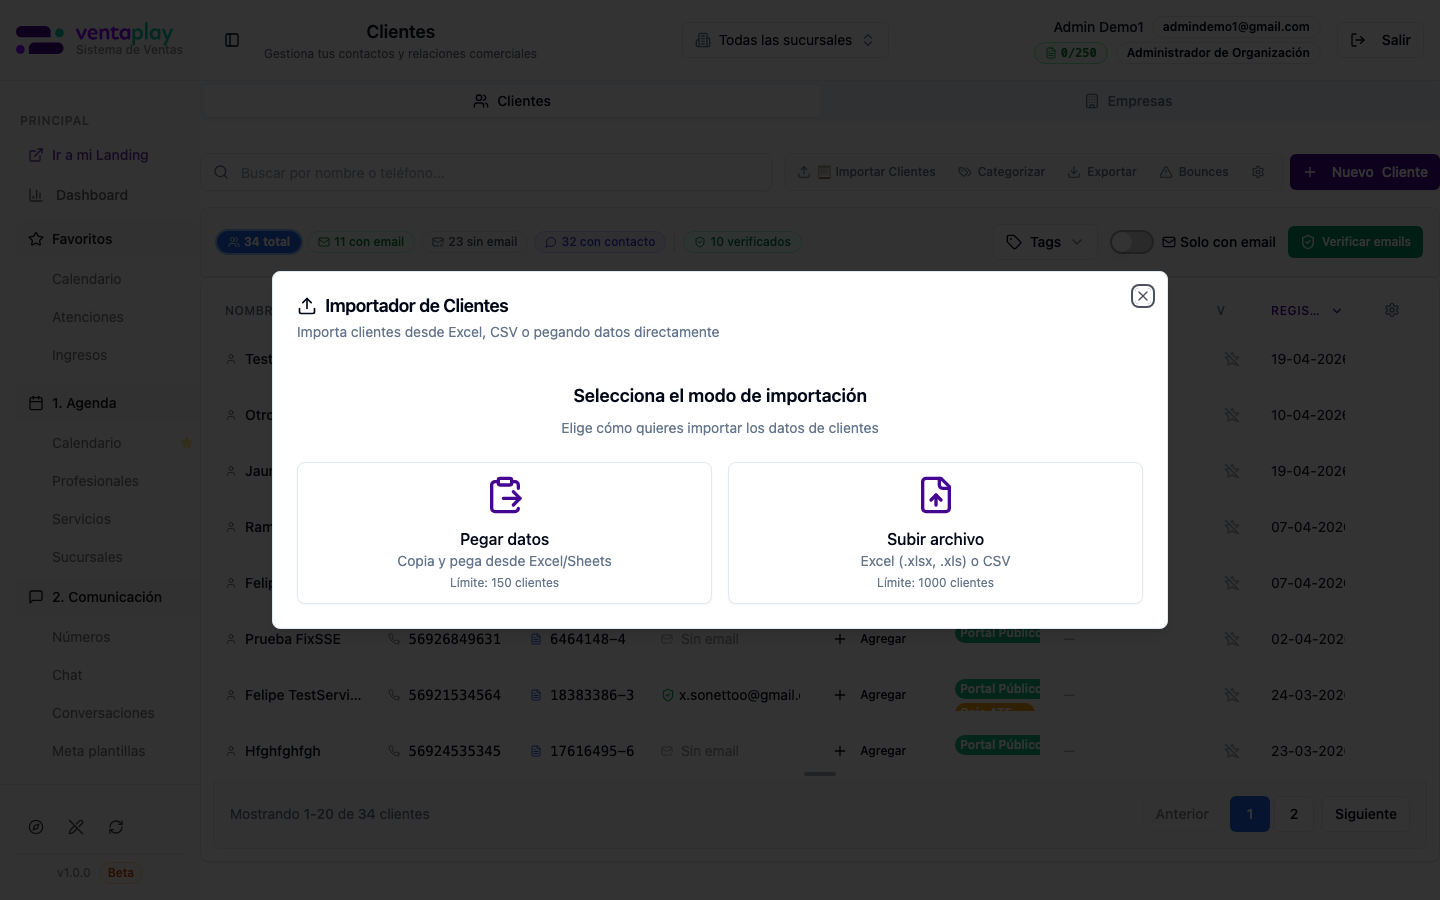
Task: Open Números in the sidebar
Action: tap(81, 637)
